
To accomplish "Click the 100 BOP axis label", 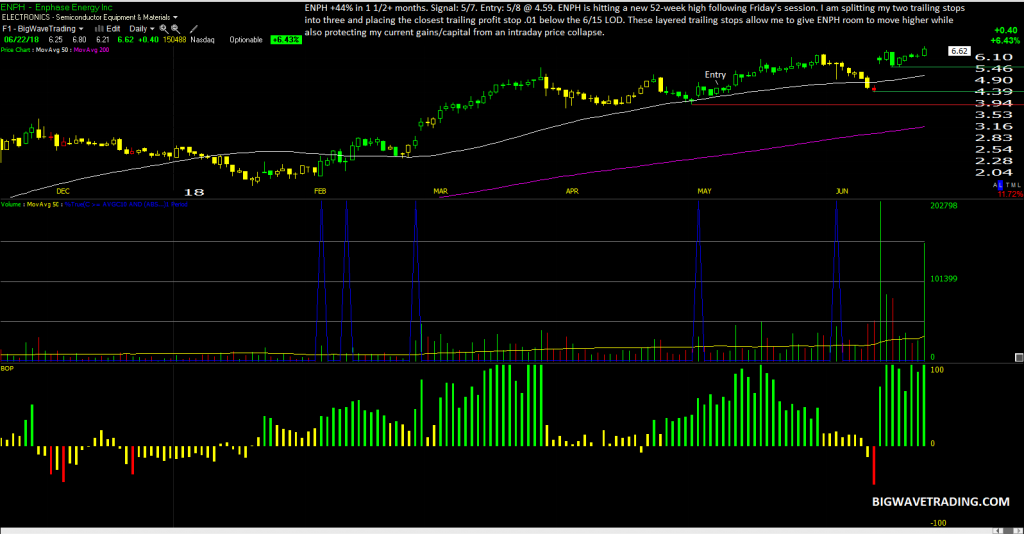I will coord(937,370).
